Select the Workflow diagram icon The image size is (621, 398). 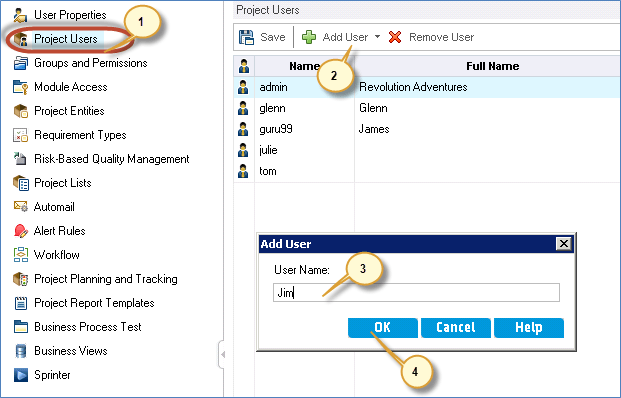click(21, 255)
